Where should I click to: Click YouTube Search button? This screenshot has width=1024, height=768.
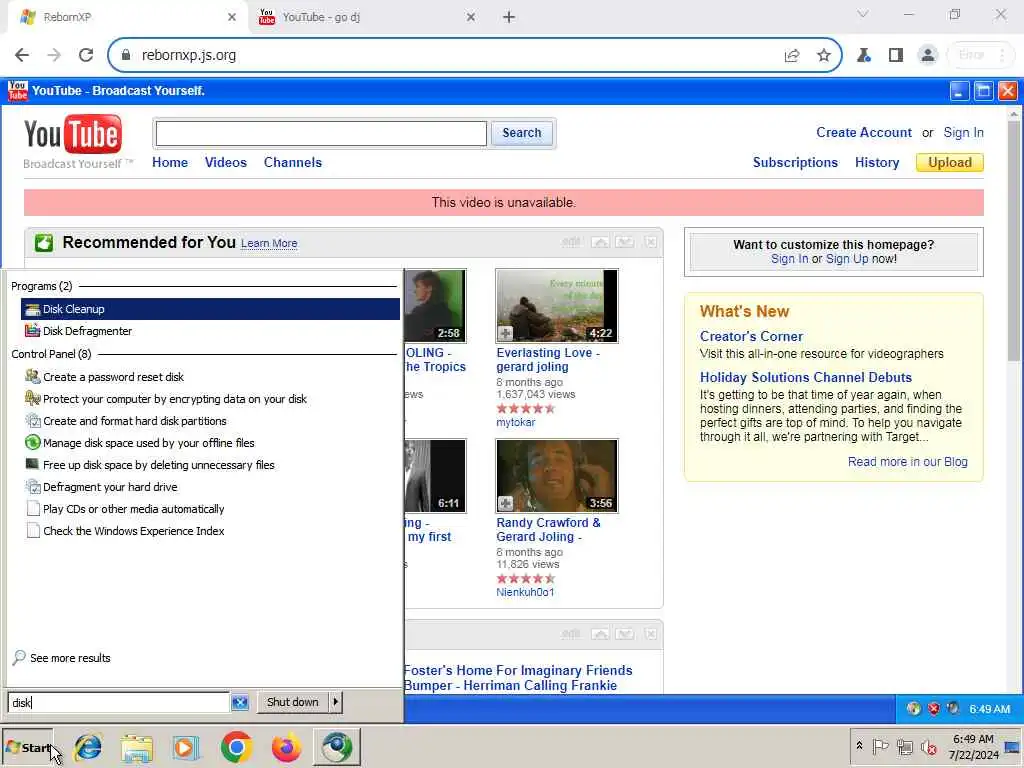tap(522, 133)
